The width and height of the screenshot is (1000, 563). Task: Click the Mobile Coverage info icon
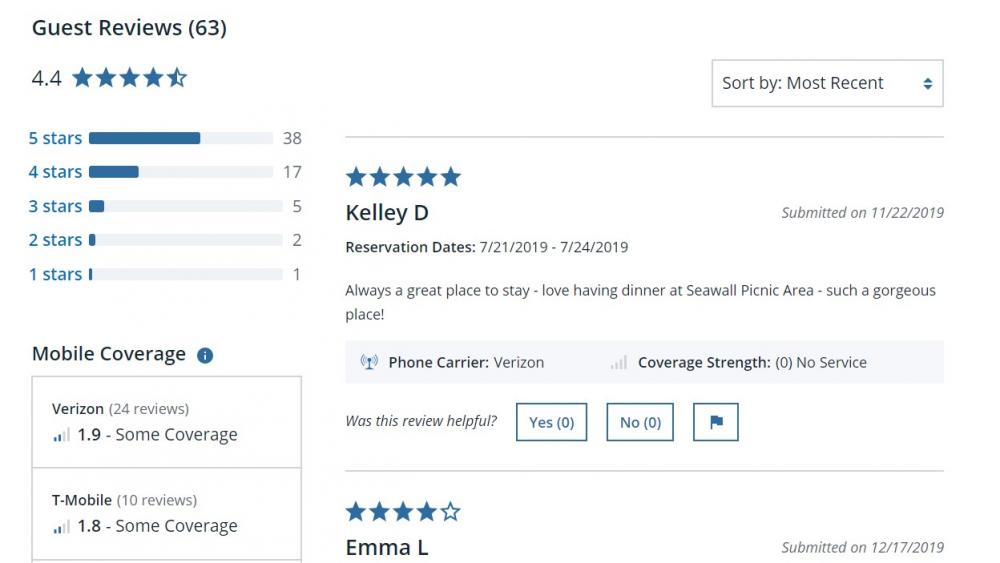pos(205,355)
